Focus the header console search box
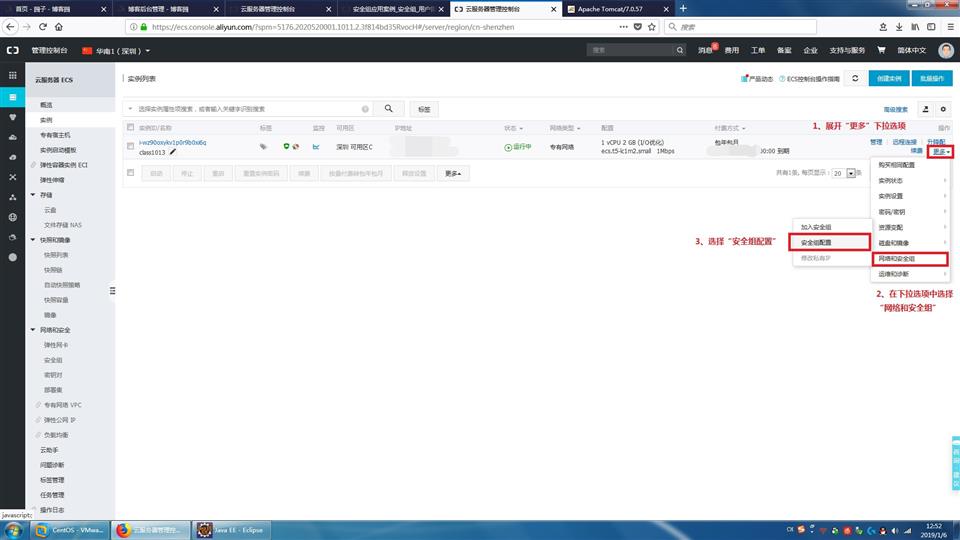 [x=631, y=50]
